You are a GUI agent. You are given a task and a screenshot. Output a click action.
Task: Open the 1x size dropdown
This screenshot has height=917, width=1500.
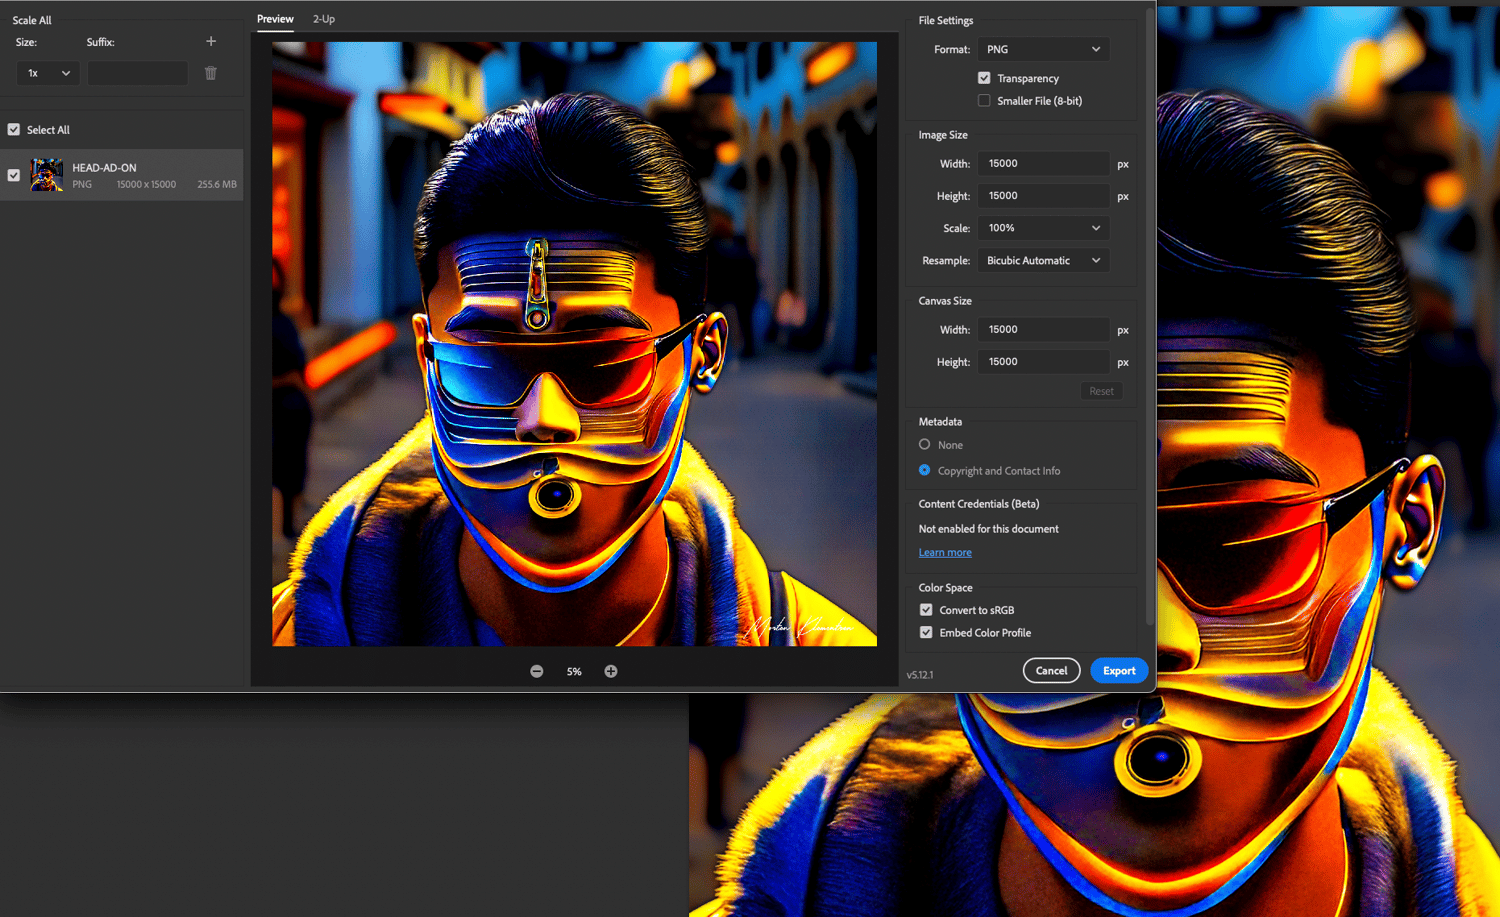tap(48, 73)
